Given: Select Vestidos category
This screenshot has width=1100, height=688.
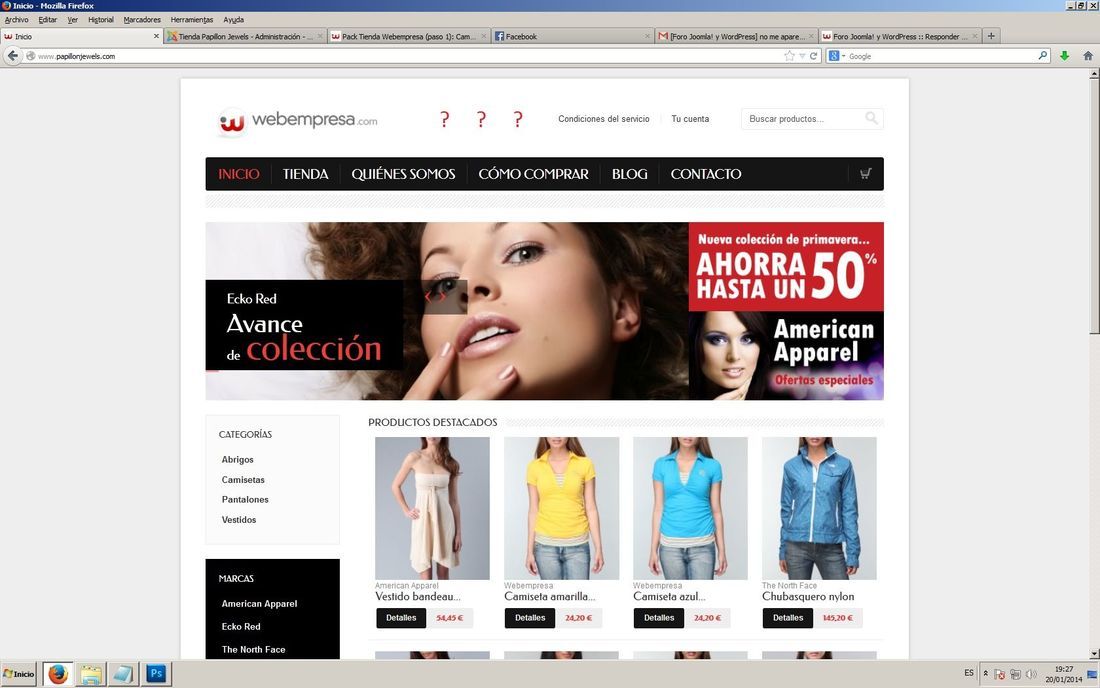Looking at the screenshot, I should point(239,520).
